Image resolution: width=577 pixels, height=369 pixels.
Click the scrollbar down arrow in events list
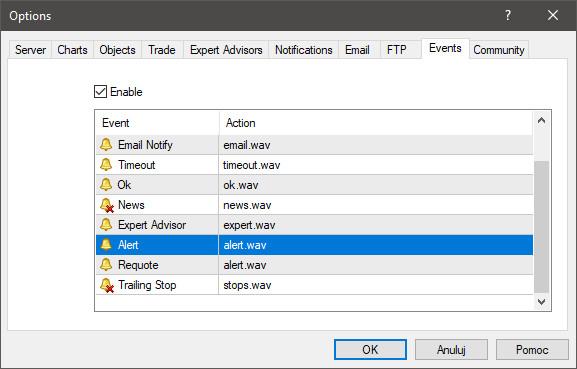(x=541, y=302)
